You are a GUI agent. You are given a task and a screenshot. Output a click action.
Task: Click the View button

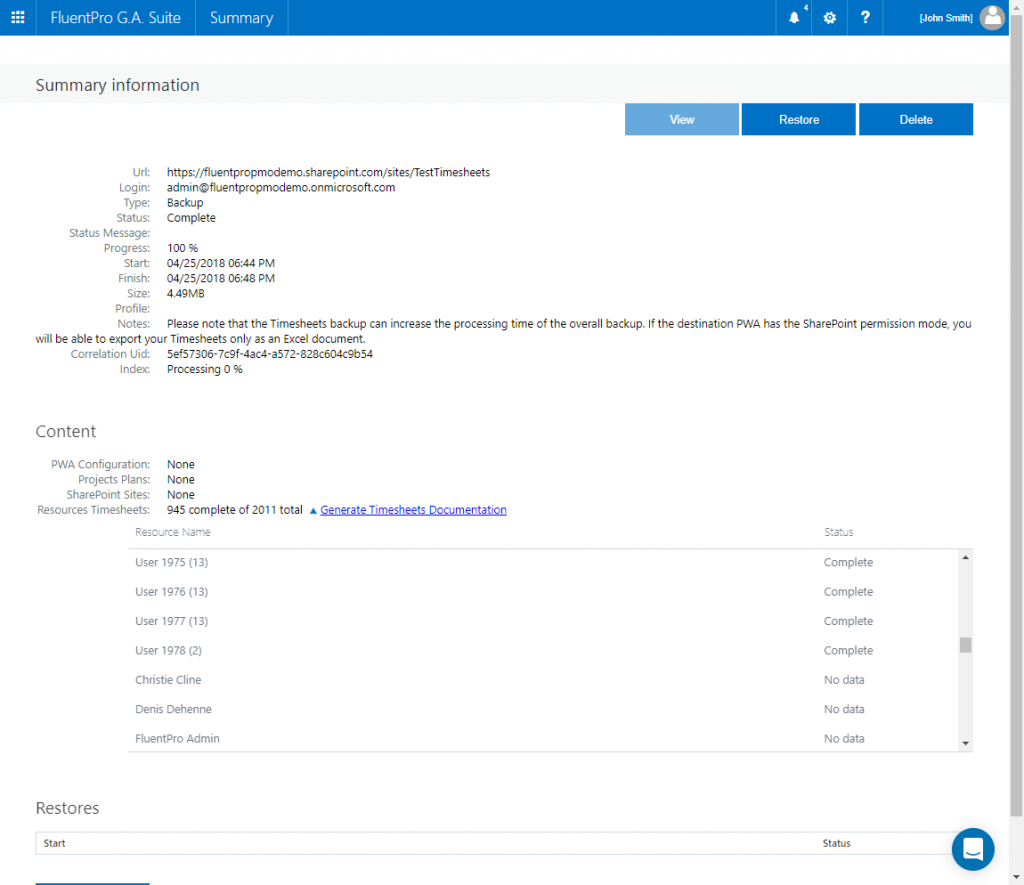tap(681, 120)
